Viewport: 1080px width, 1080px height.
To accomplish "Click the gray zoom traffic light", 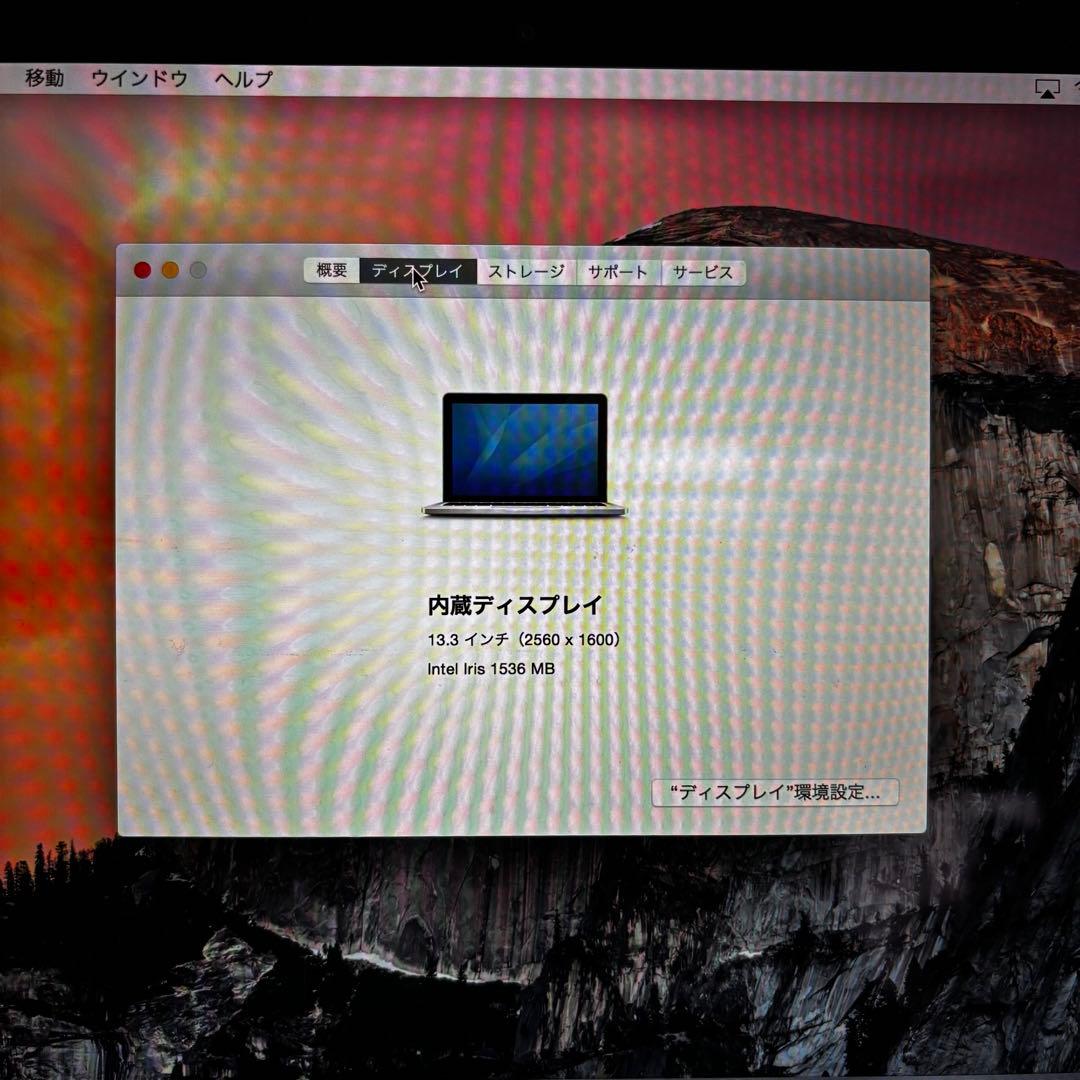I will tap(197, 269).
